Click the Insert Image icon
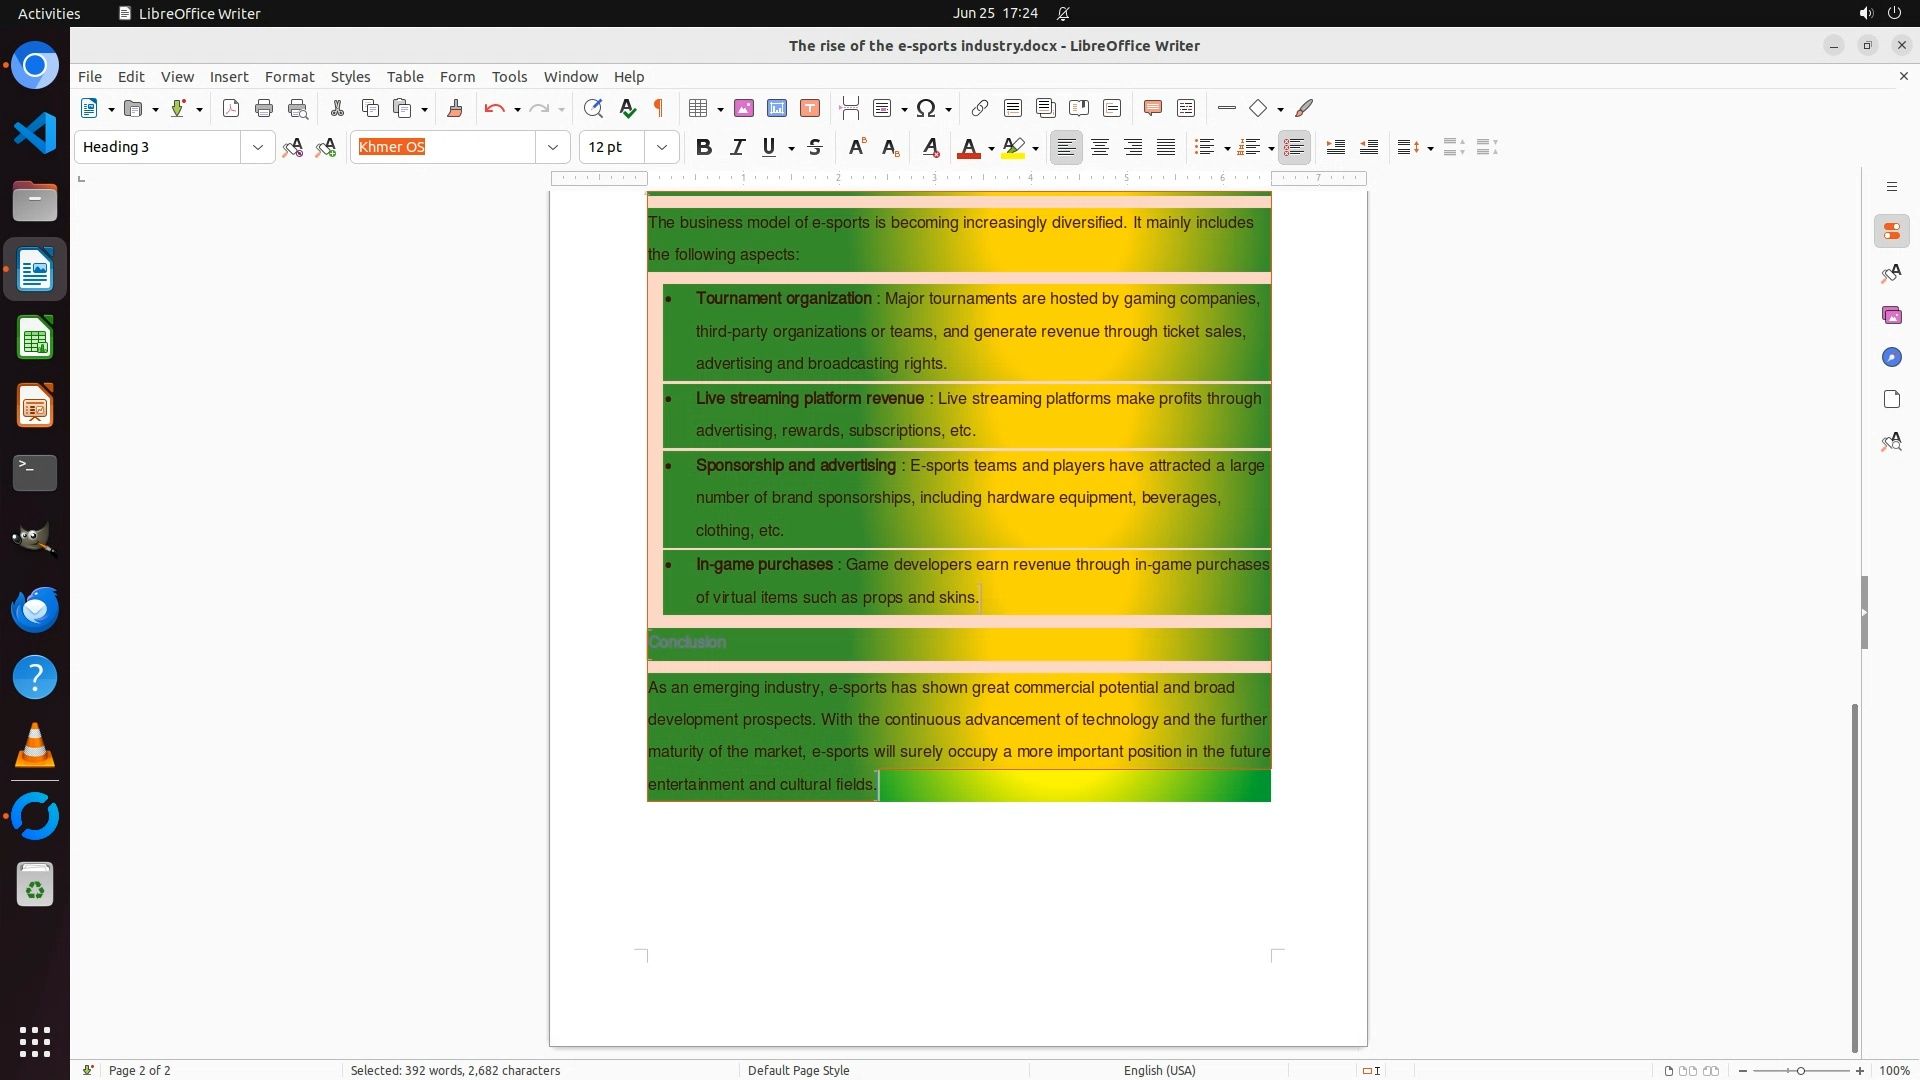The image size is (1920, 1080). (744, 108)
